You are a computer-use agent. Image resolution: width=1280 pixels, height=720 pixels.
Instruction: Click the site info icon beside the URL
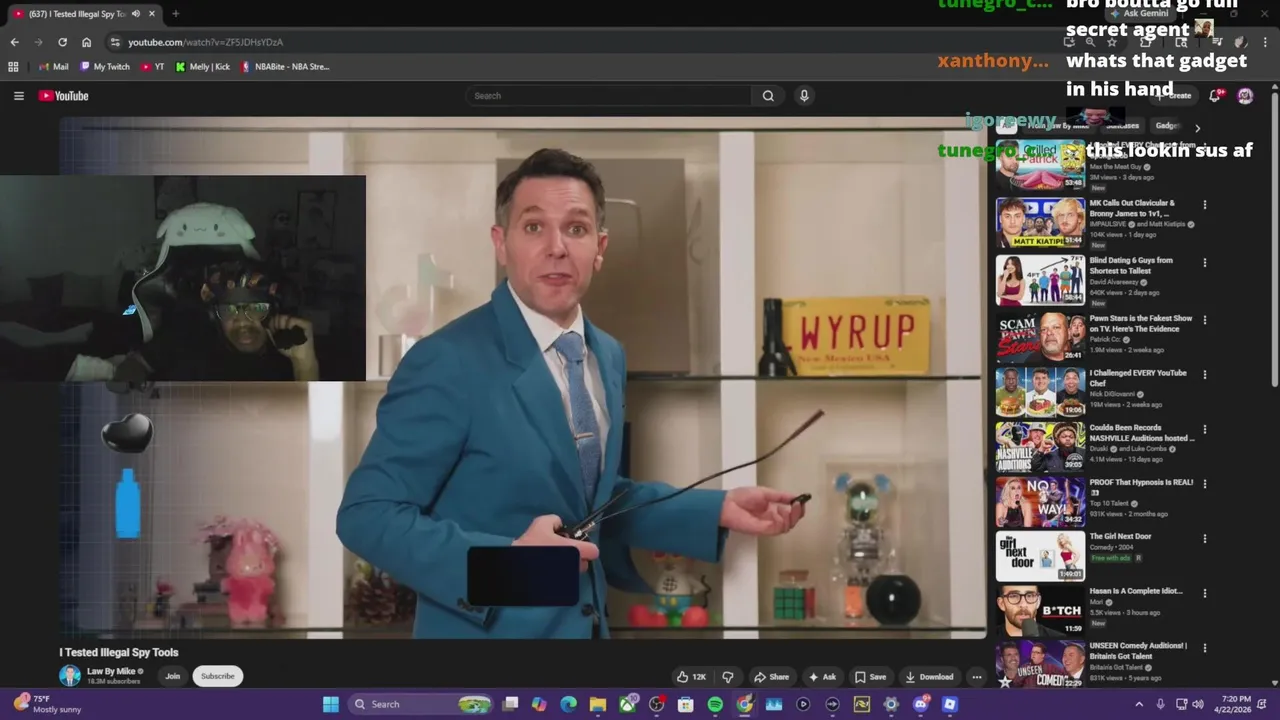click(x=115, y=42)
